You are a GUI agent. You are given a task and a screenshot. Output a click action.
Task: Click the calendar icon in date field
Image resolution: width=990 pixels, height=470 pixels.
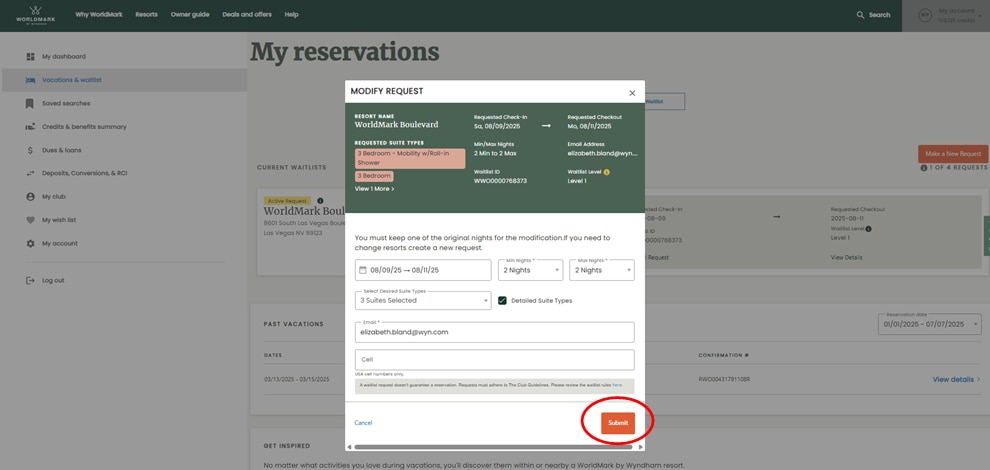(363, 270)
